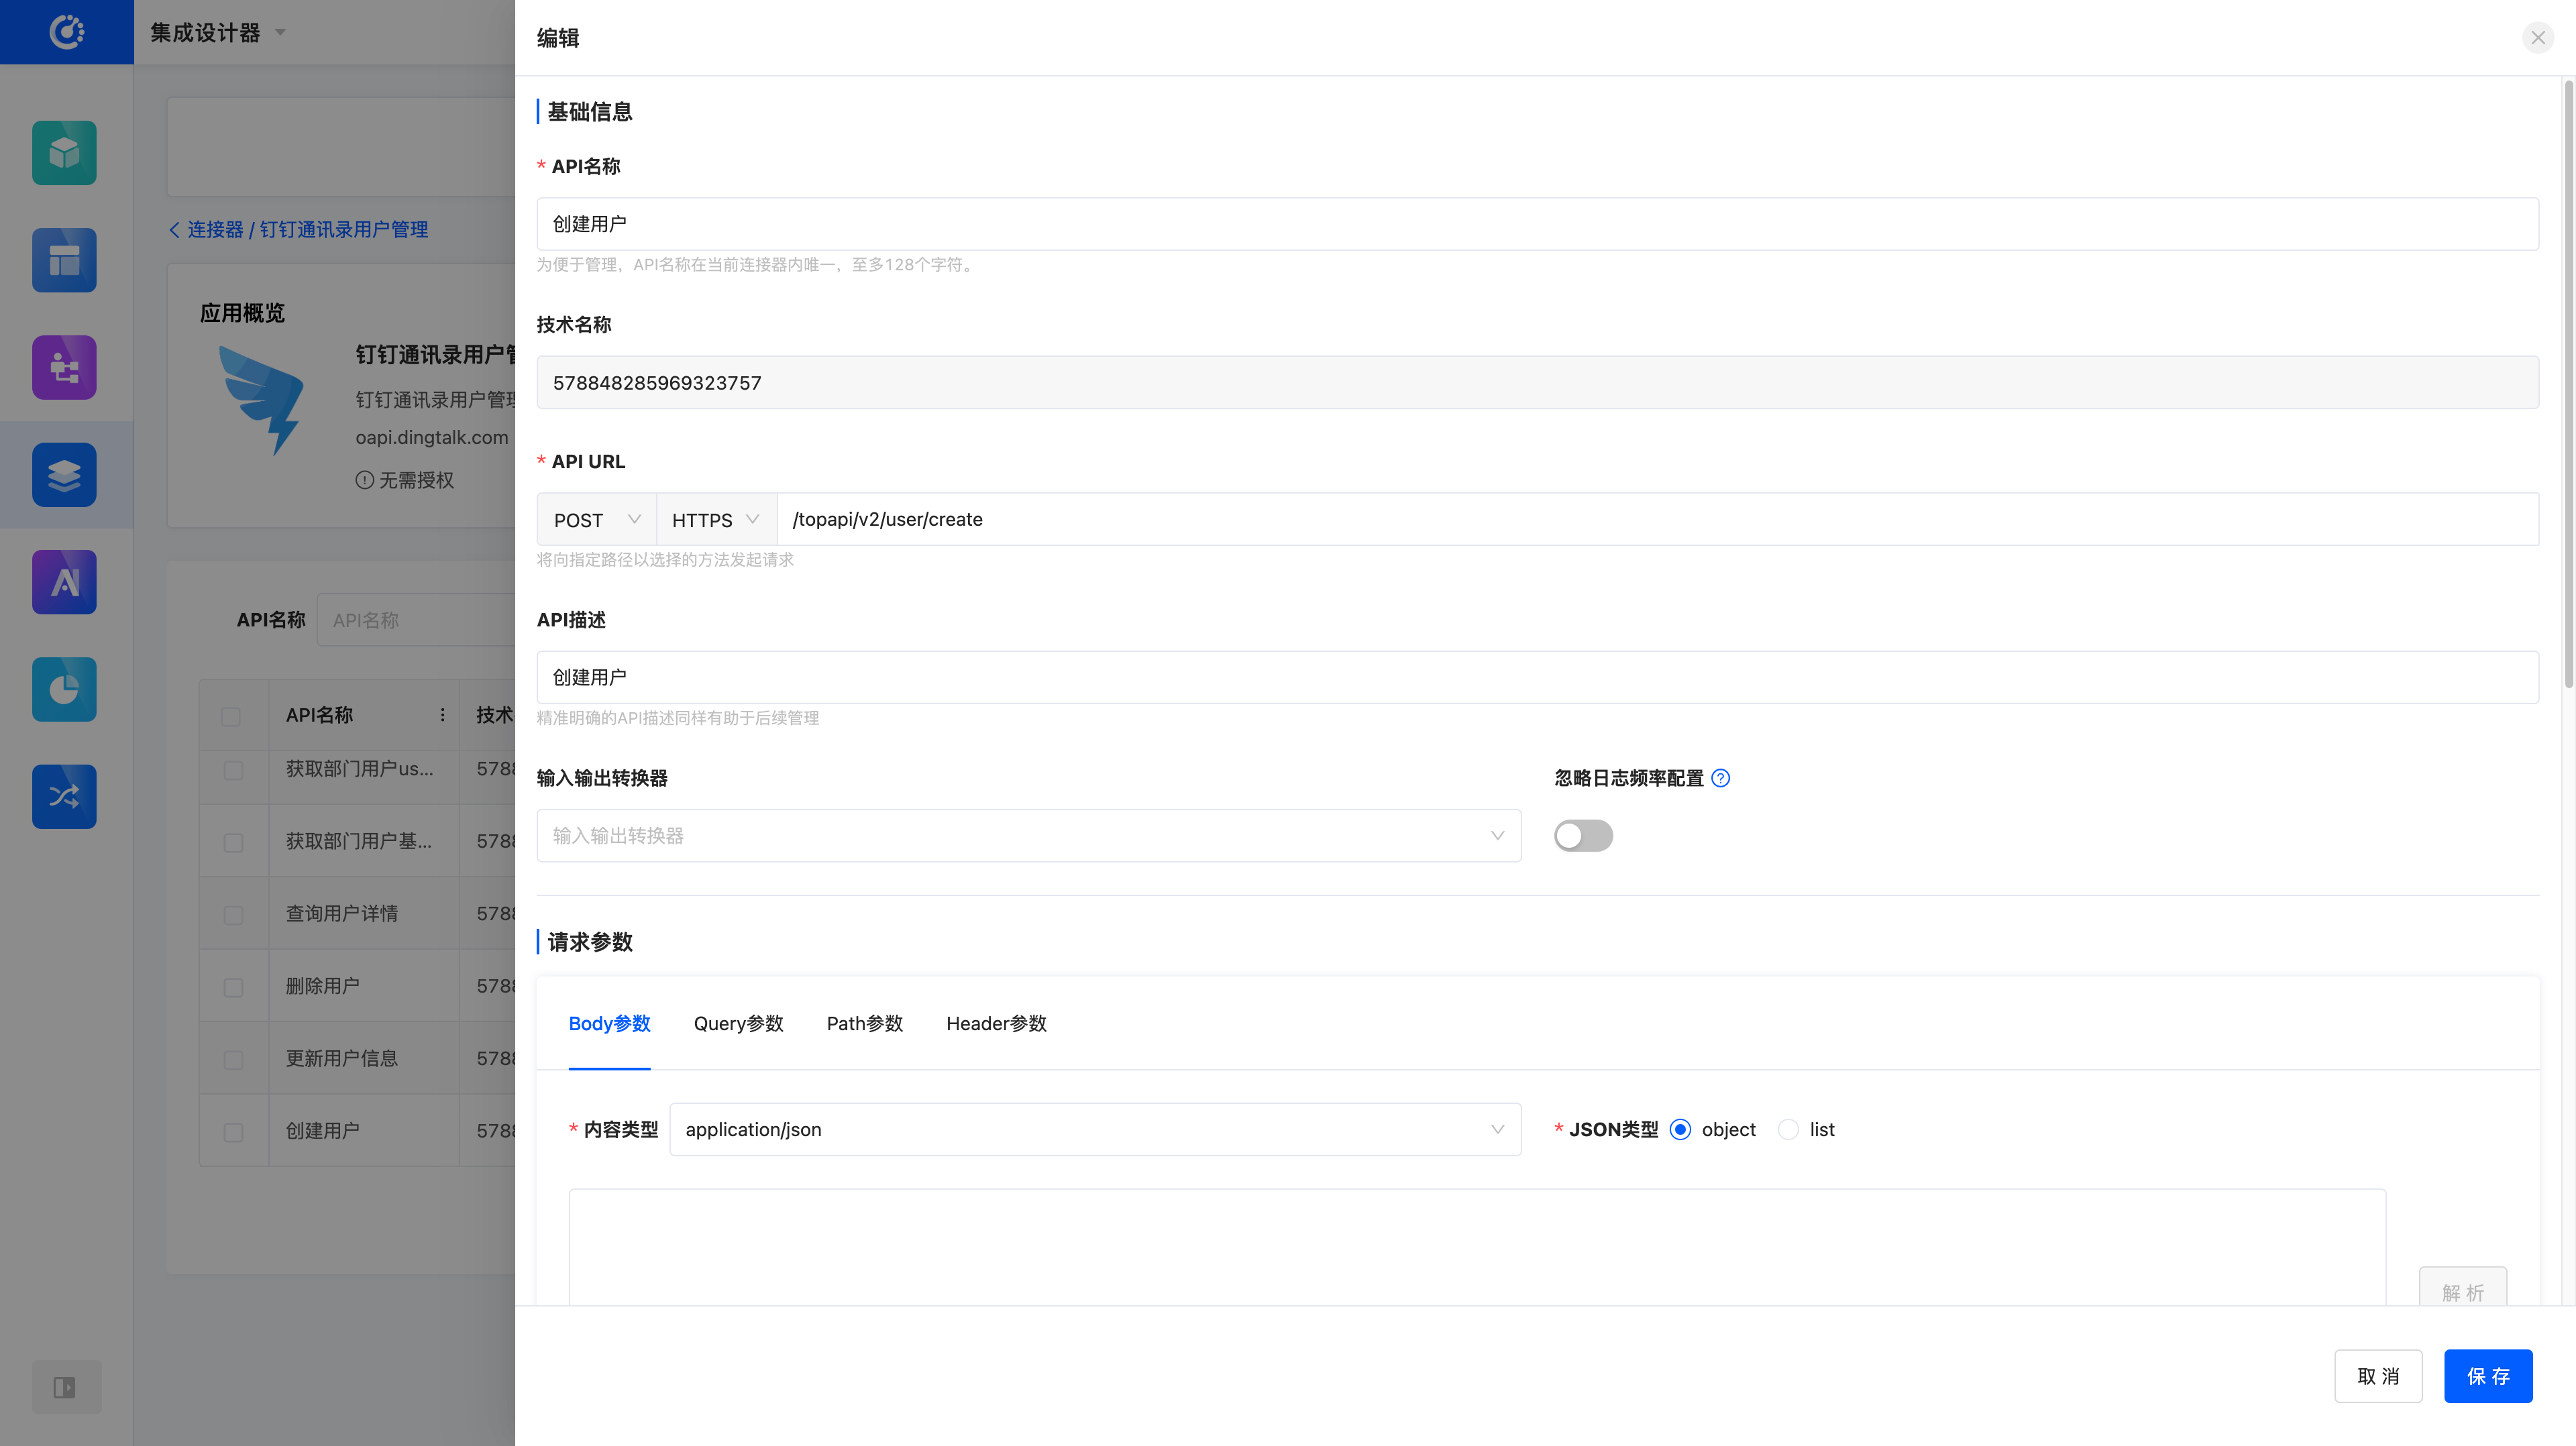Expand the HTTPS protocol dropdown

point(716,519)
